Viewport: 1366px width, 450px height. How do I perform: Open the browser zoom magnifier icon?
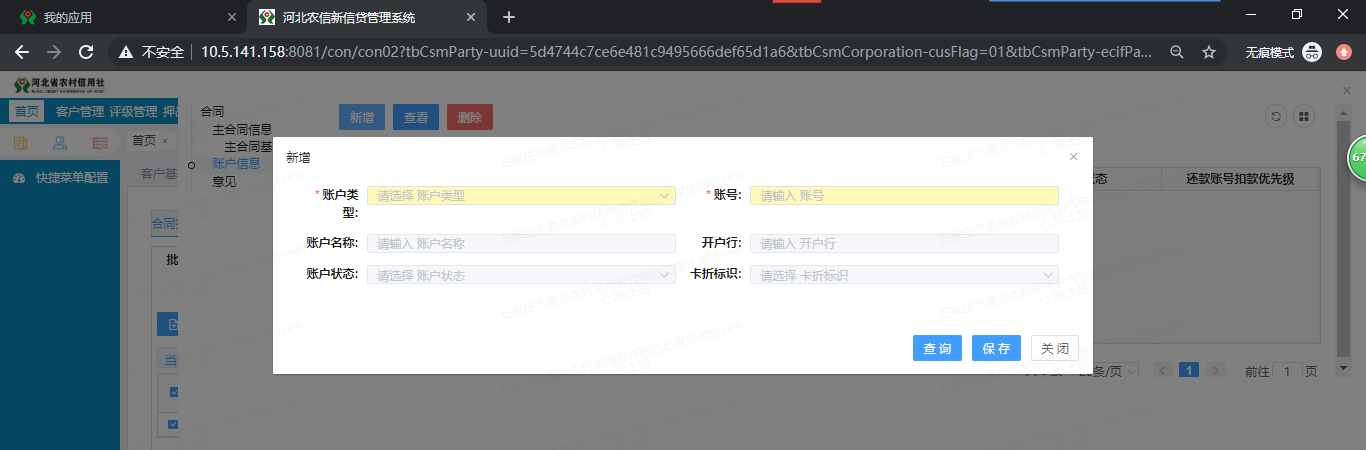[1177, 52]
